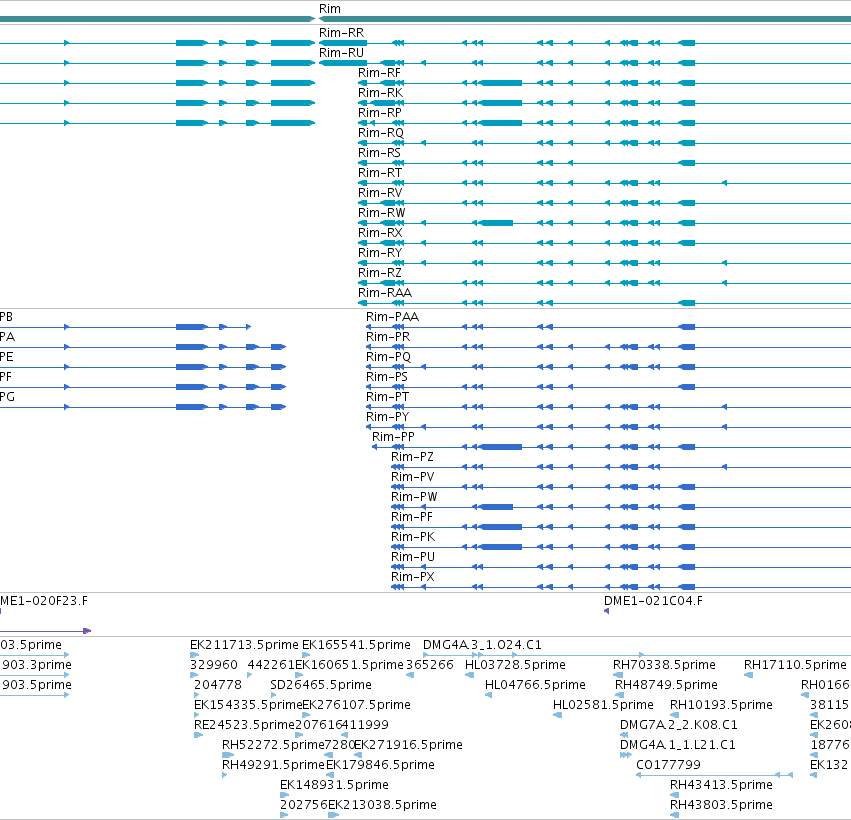
Task: Click the Rim-PV protein name
Action: (412, 477)
